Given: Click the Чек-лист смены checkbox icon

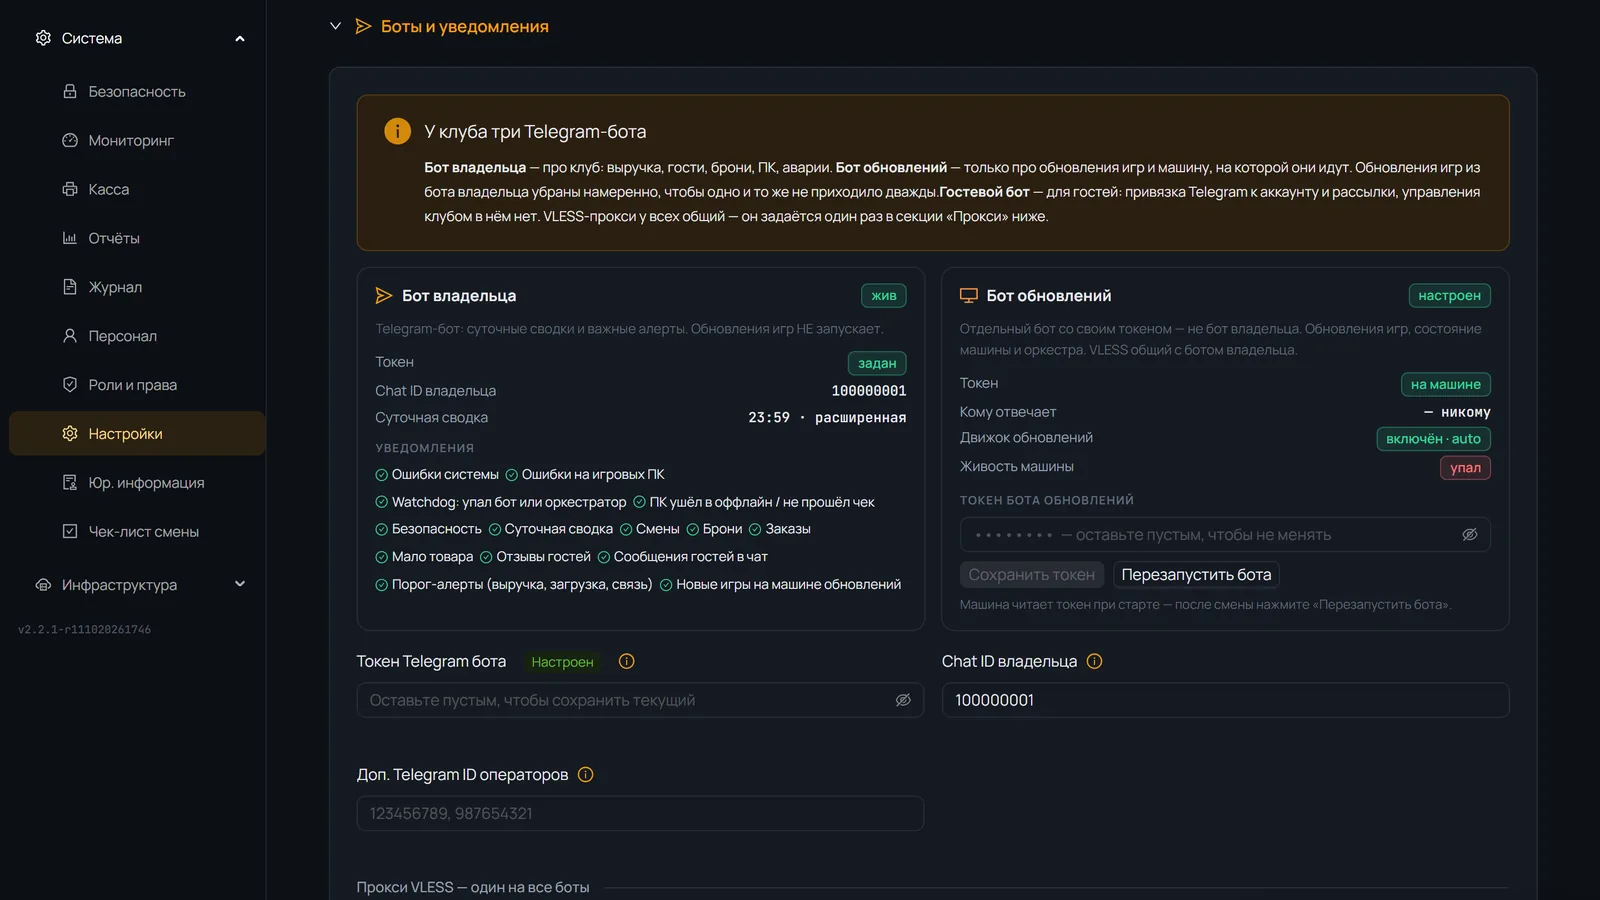Looking at the screenshot, I should tap(70, 532).
